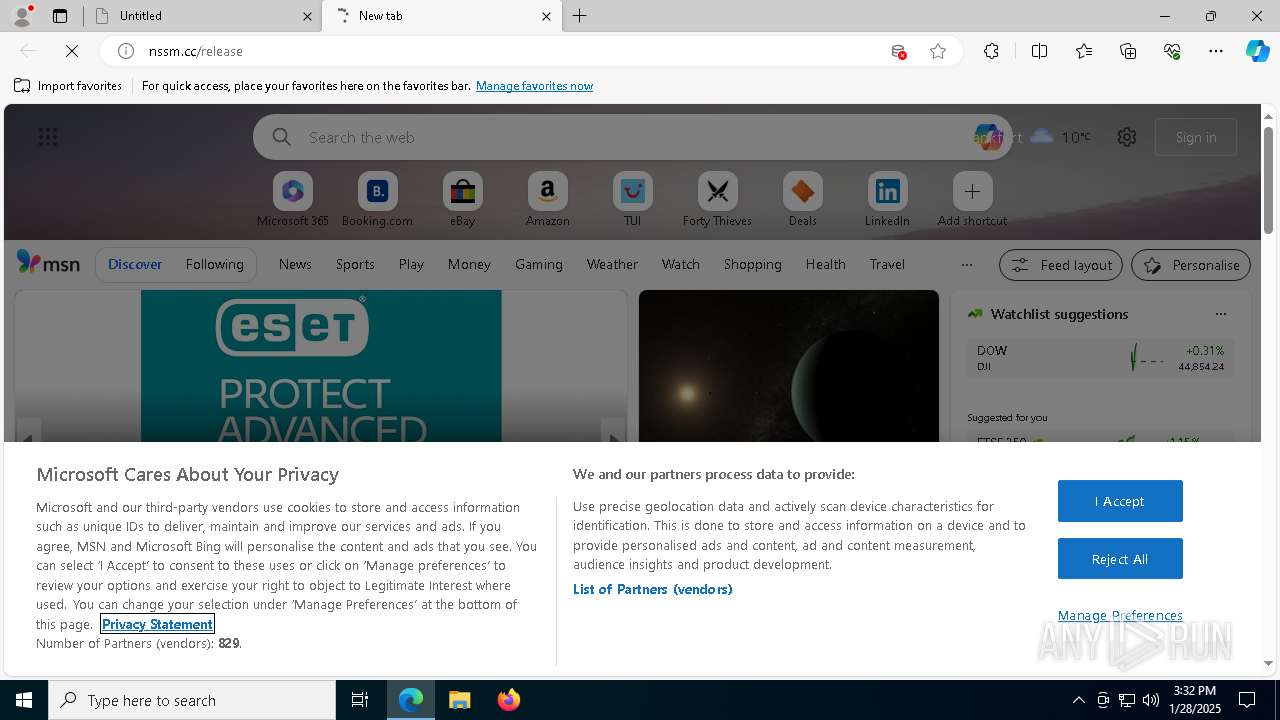Viewport: 1280px width, 720px height.
Task: Open eBay shortcut tile
Action: (462, 200)
